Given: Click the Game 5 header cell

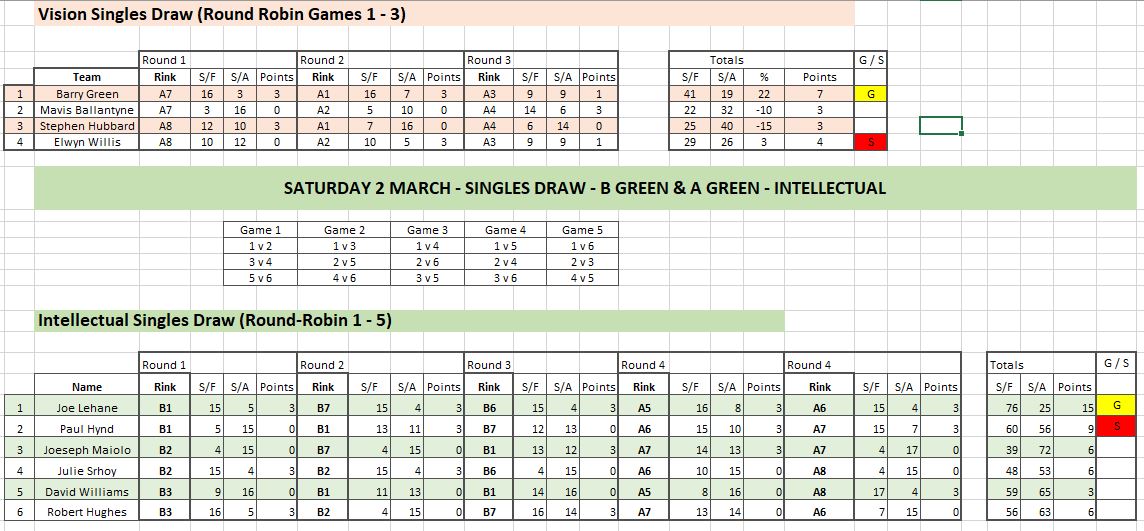Looking at the screenshot, I should [582, 230].
